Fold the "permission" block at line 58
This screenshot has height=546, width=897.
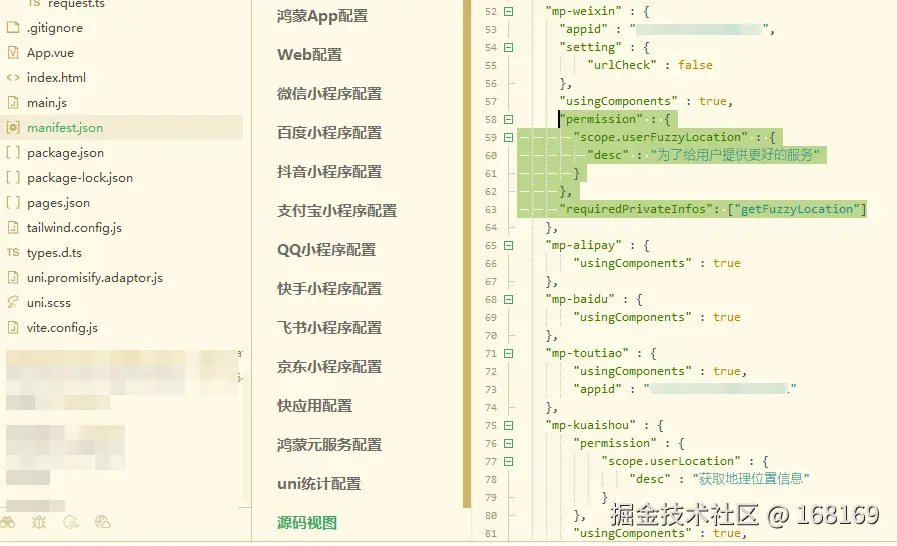[x=509, y=120]
